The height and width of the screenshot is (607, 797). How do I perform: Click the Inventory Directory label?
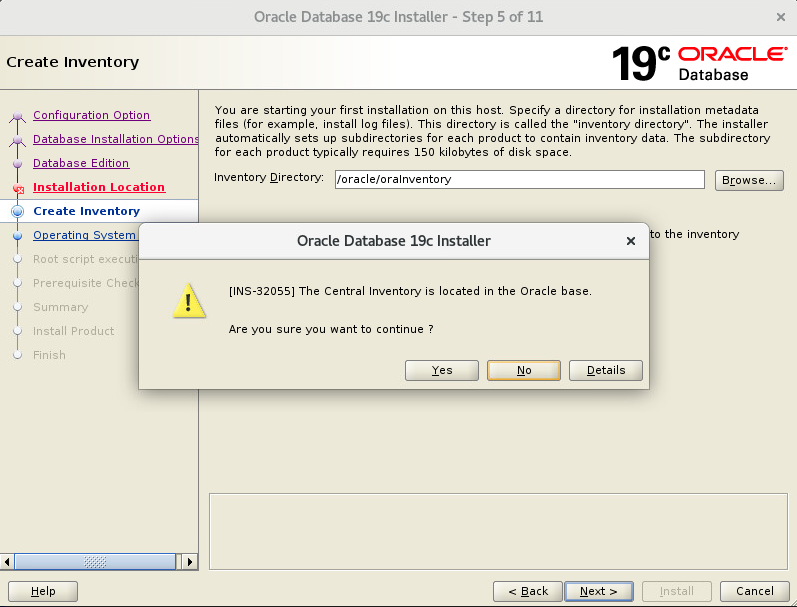click(x=269, y=177)
